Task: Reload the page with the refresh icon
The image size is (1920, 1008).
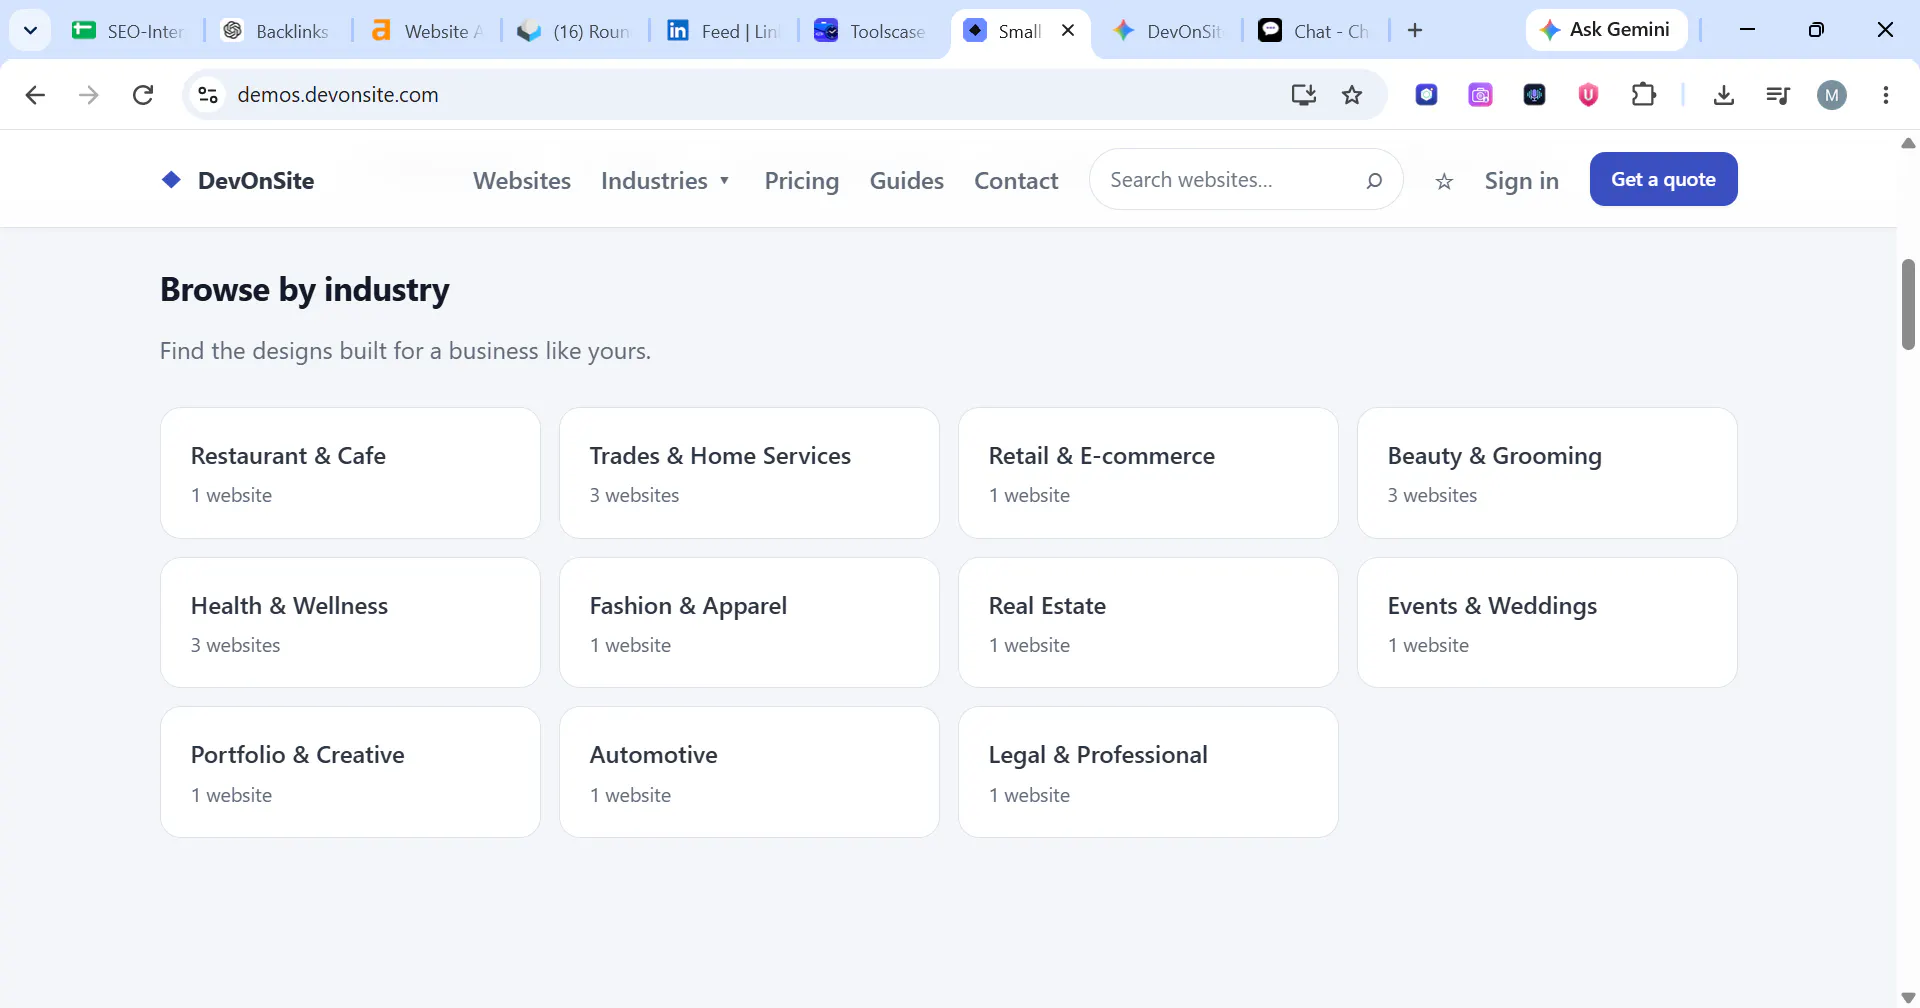Action: point(143,95)
